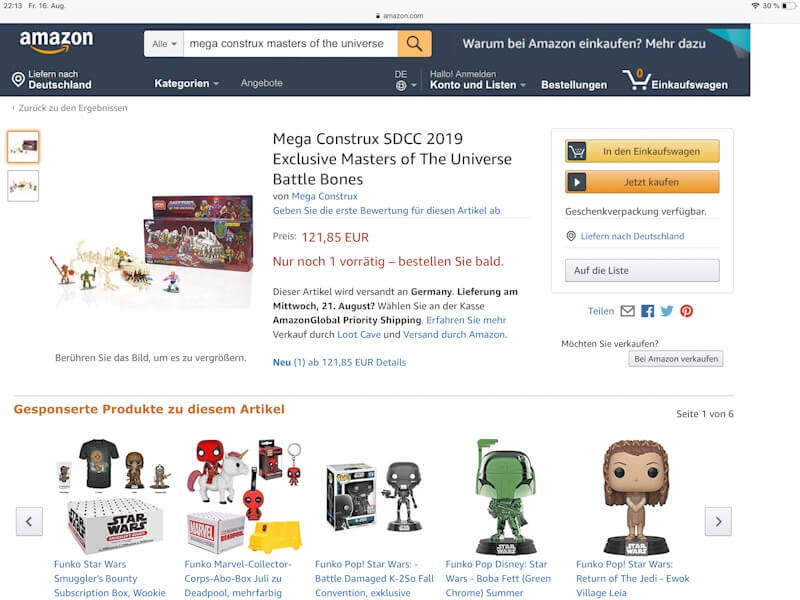Share the product on Facebook
Screen dimensions: 800x600
(x=647, y=311)
